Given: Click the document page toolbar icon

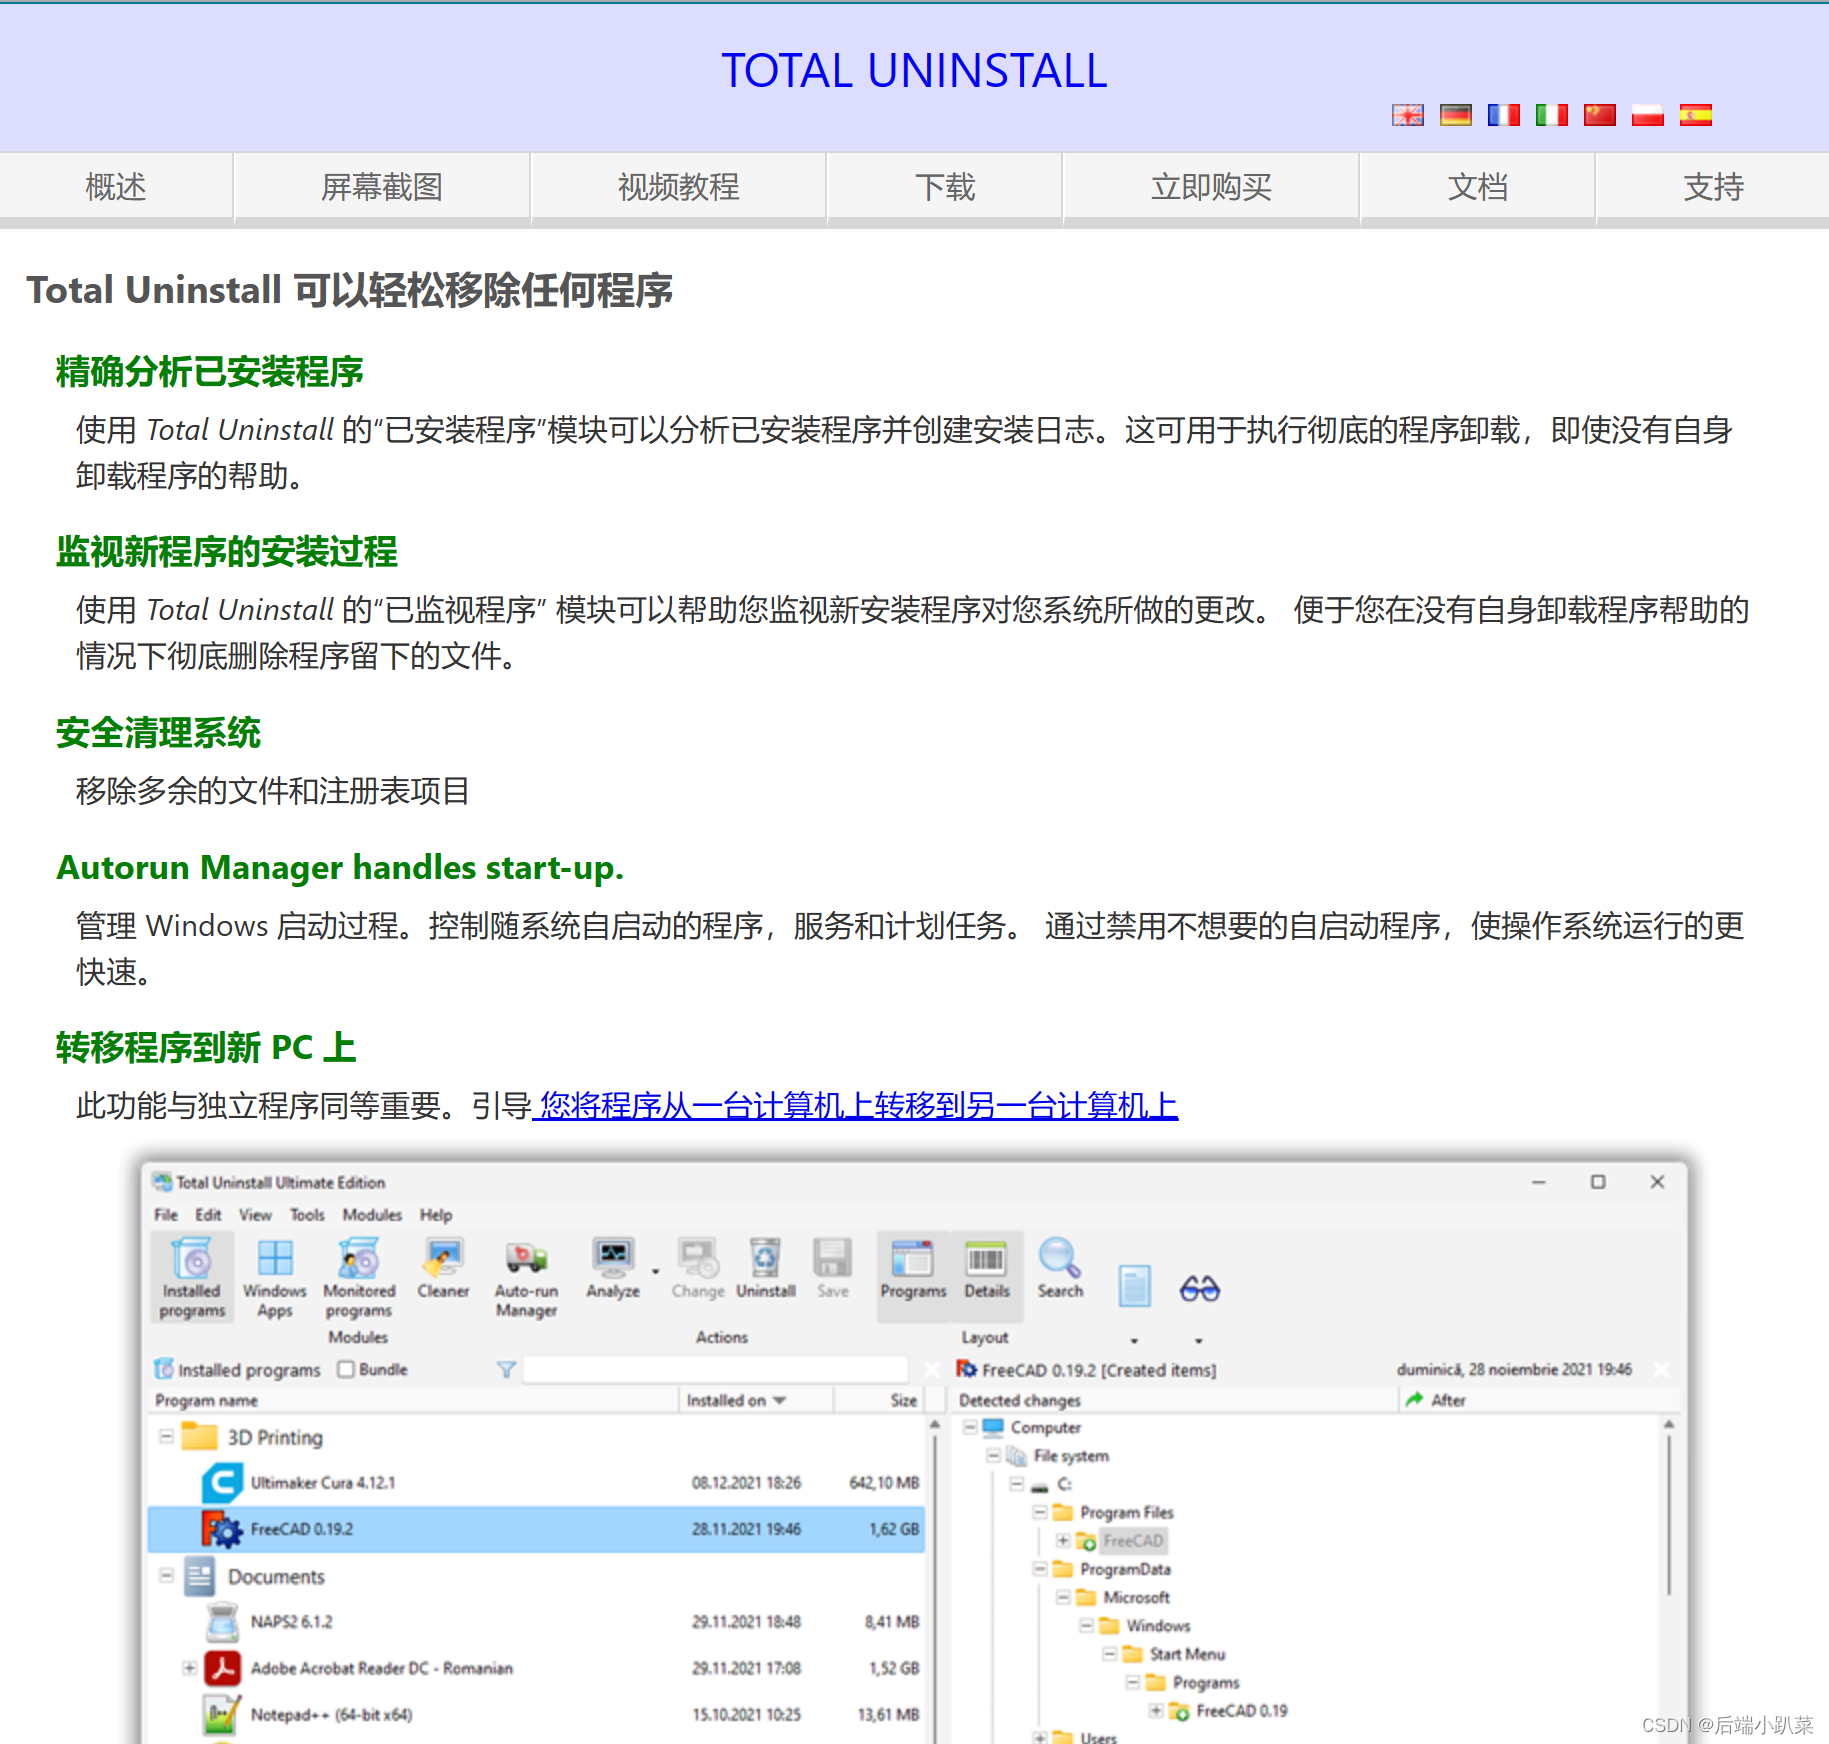Looking at the screenshot, I should click(x=1134, y=1285).
